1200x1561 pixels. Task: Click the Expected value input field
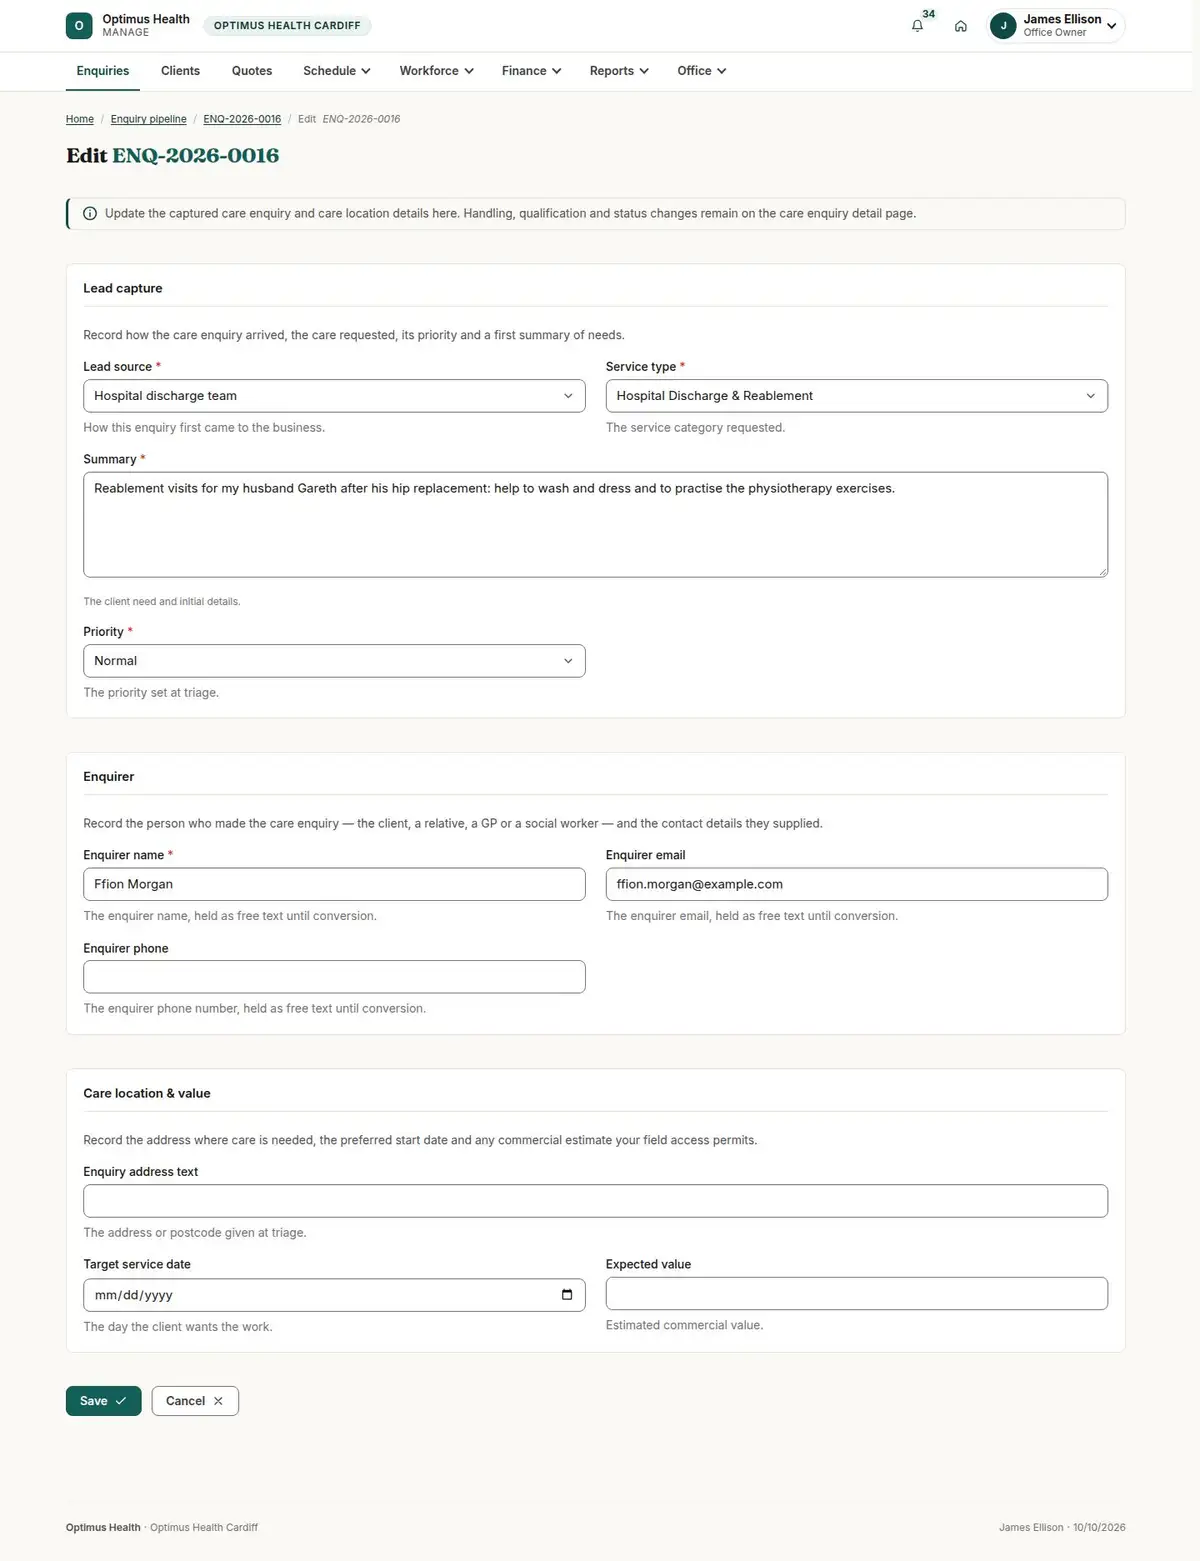[x=856, y=1293]
